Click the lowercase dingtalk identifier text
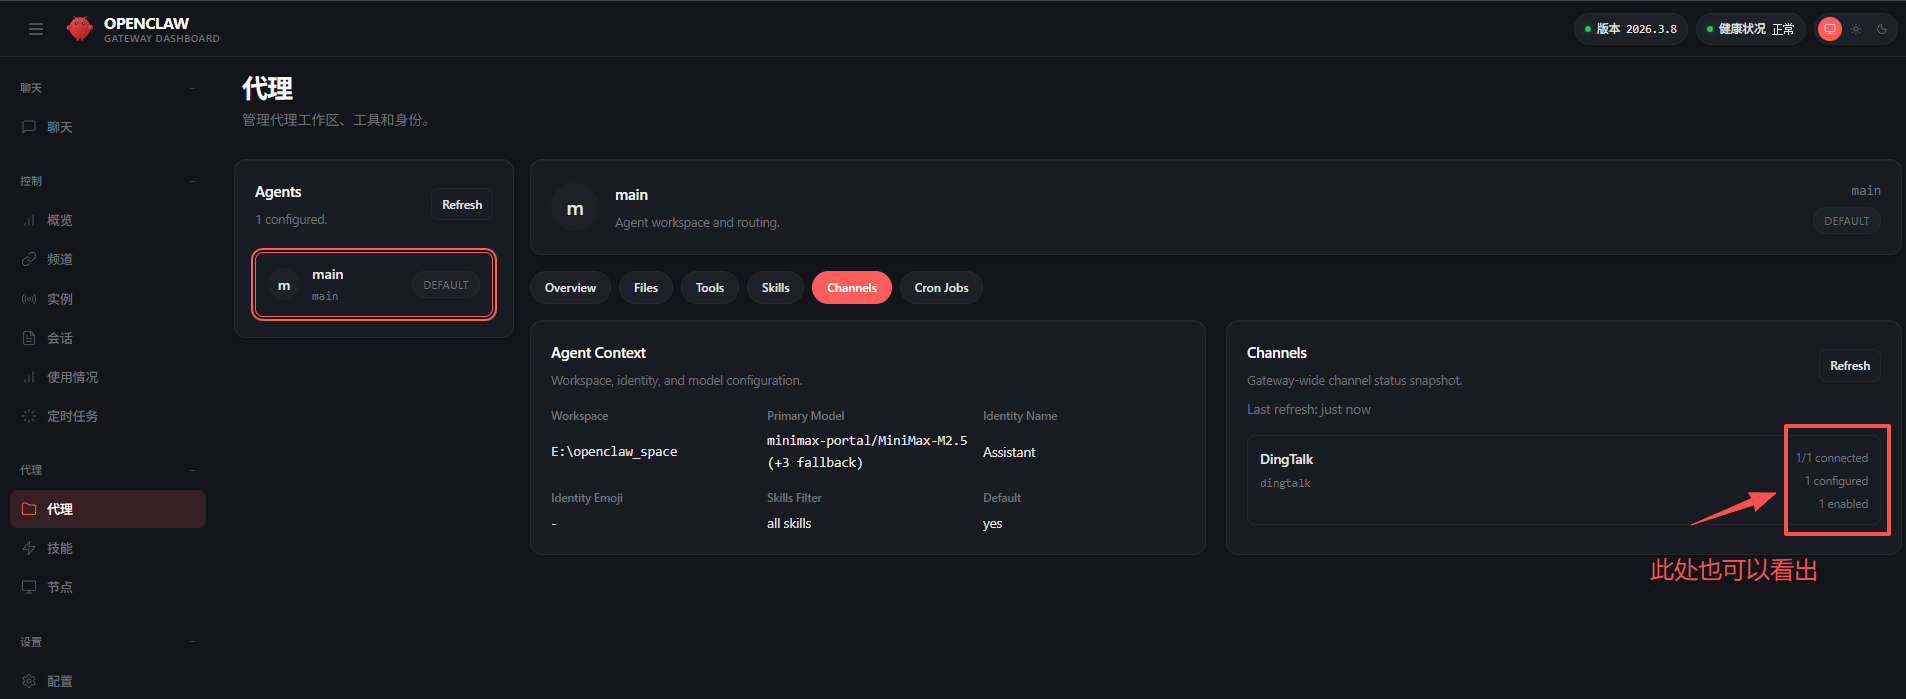The image size is (1906, 699). [x=1285, y=483]
